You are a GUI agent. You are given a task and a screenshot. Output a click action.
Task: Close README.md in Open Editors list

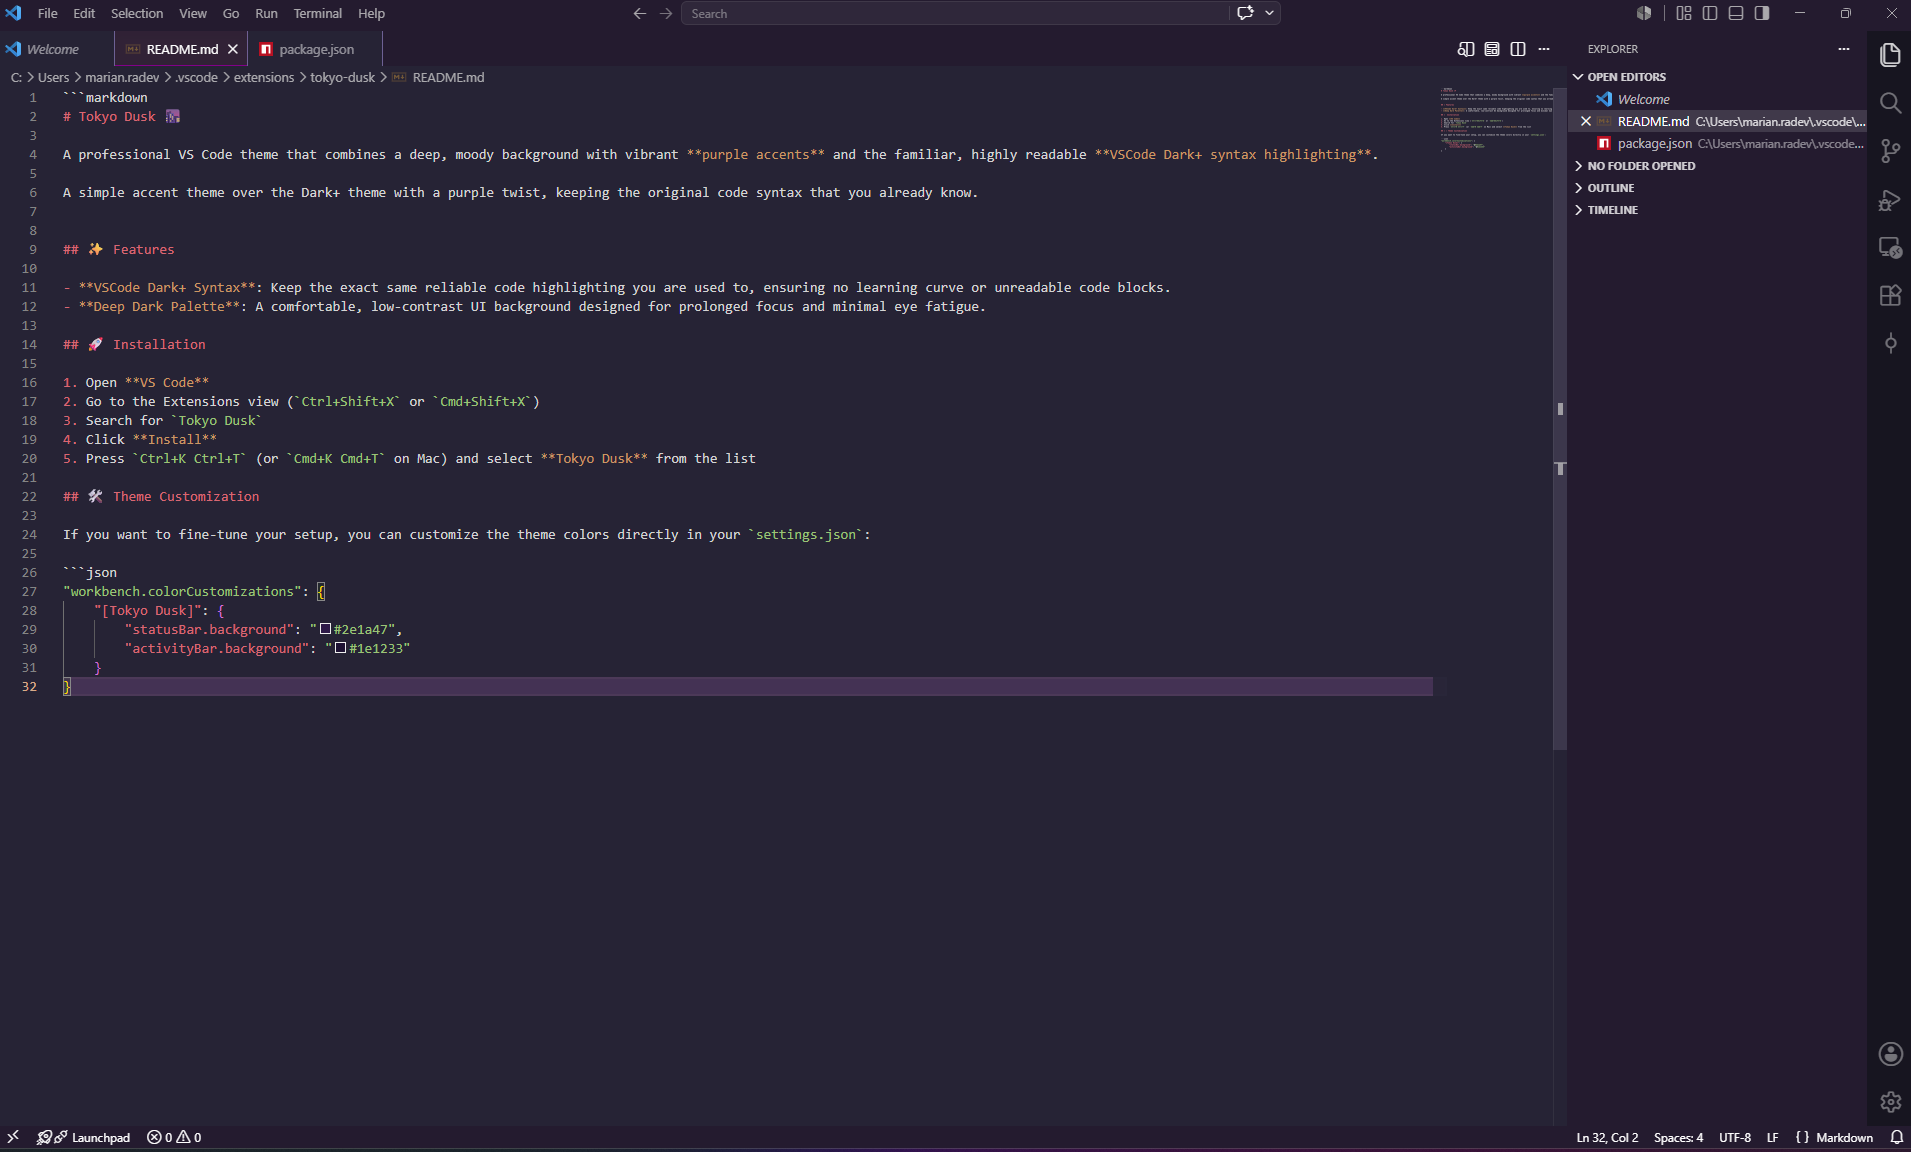pos(1585,121)
